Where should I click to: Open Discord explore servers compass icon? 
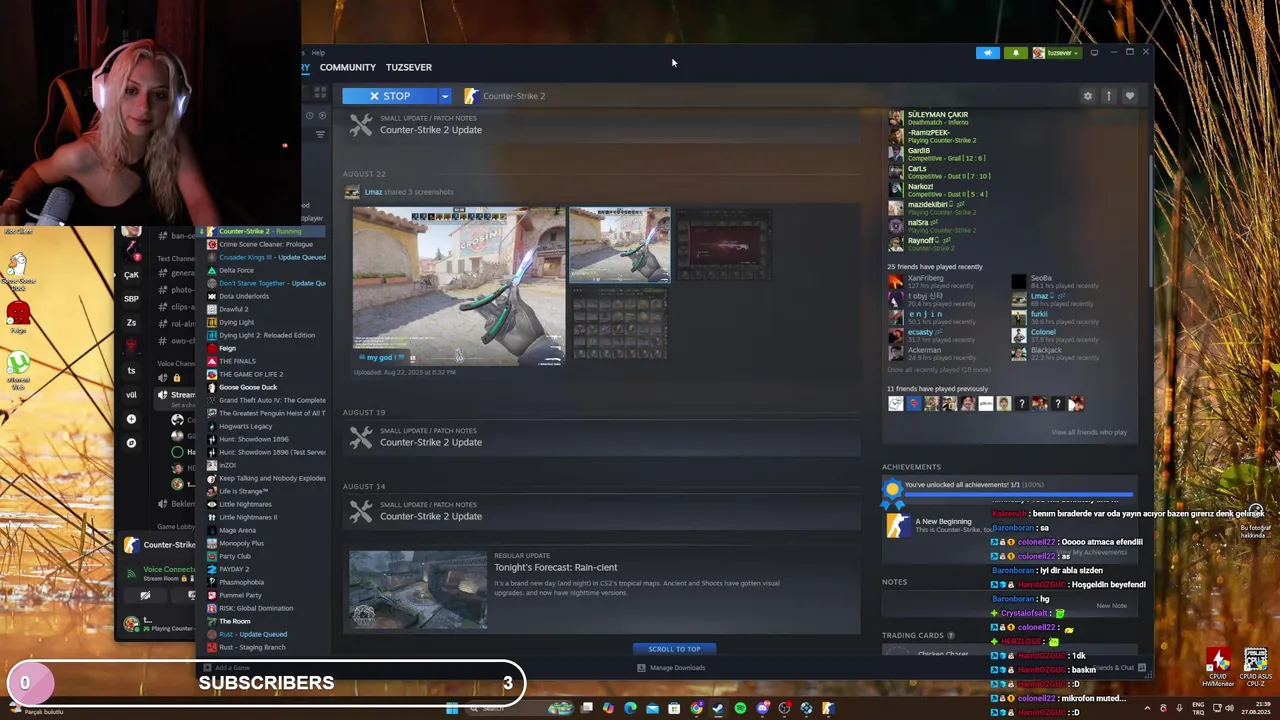pos(131,443)
